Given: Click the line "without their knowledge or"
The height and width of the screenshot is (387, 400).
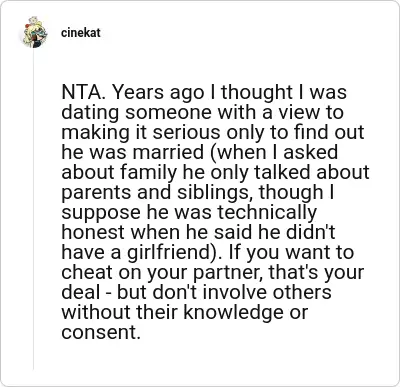Looking at the screenshot, I should [x=185, y=312].
